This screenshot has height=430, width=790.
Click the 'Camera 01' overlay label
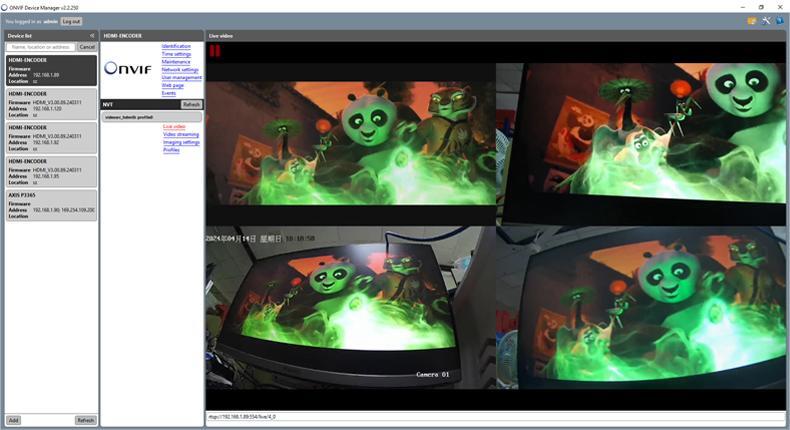point(433,375)
